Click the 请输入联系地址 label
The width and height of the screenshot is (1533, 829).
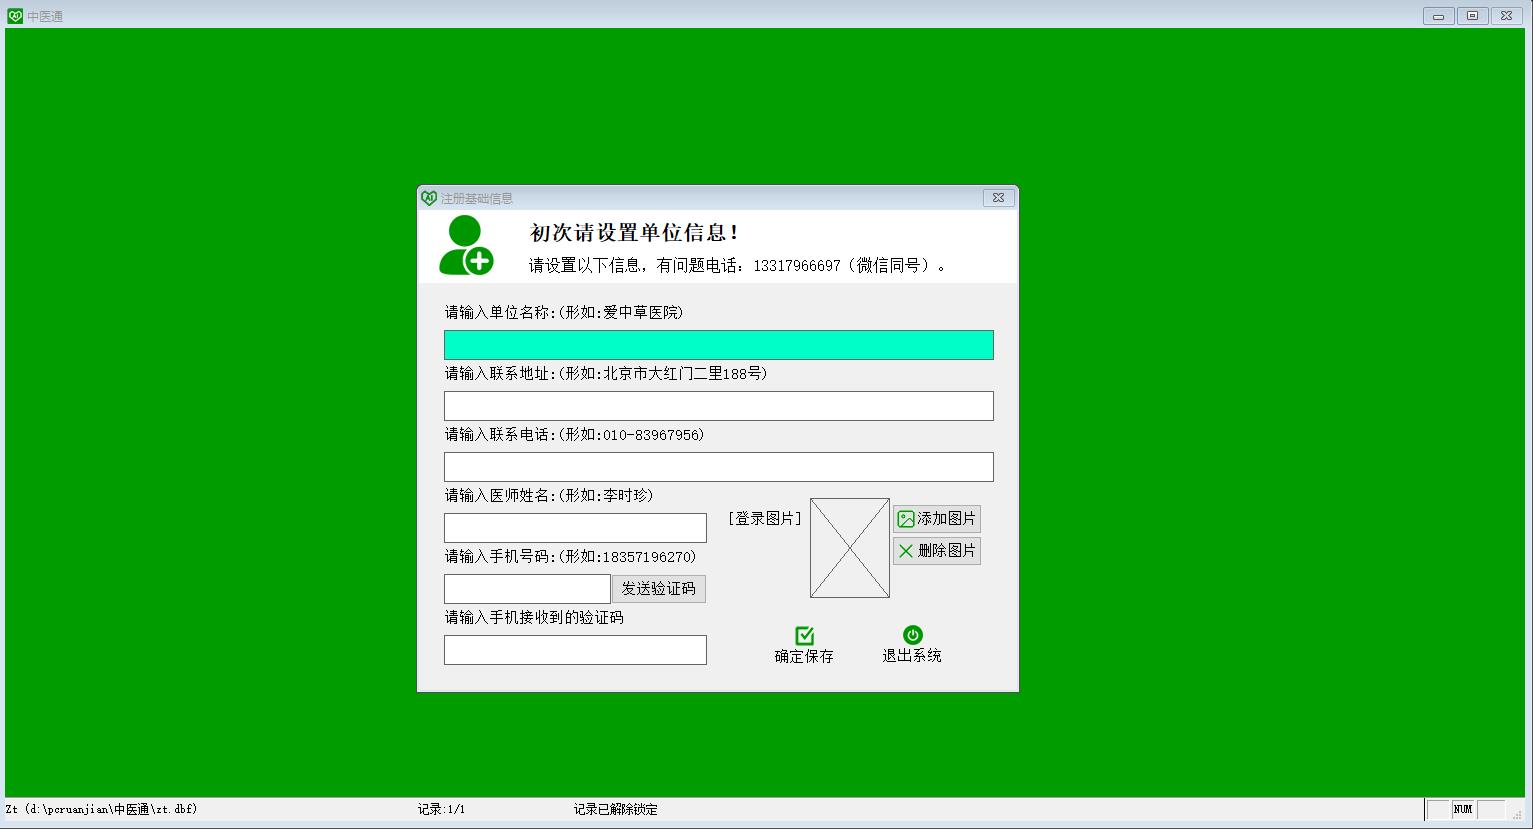[606, 373]
